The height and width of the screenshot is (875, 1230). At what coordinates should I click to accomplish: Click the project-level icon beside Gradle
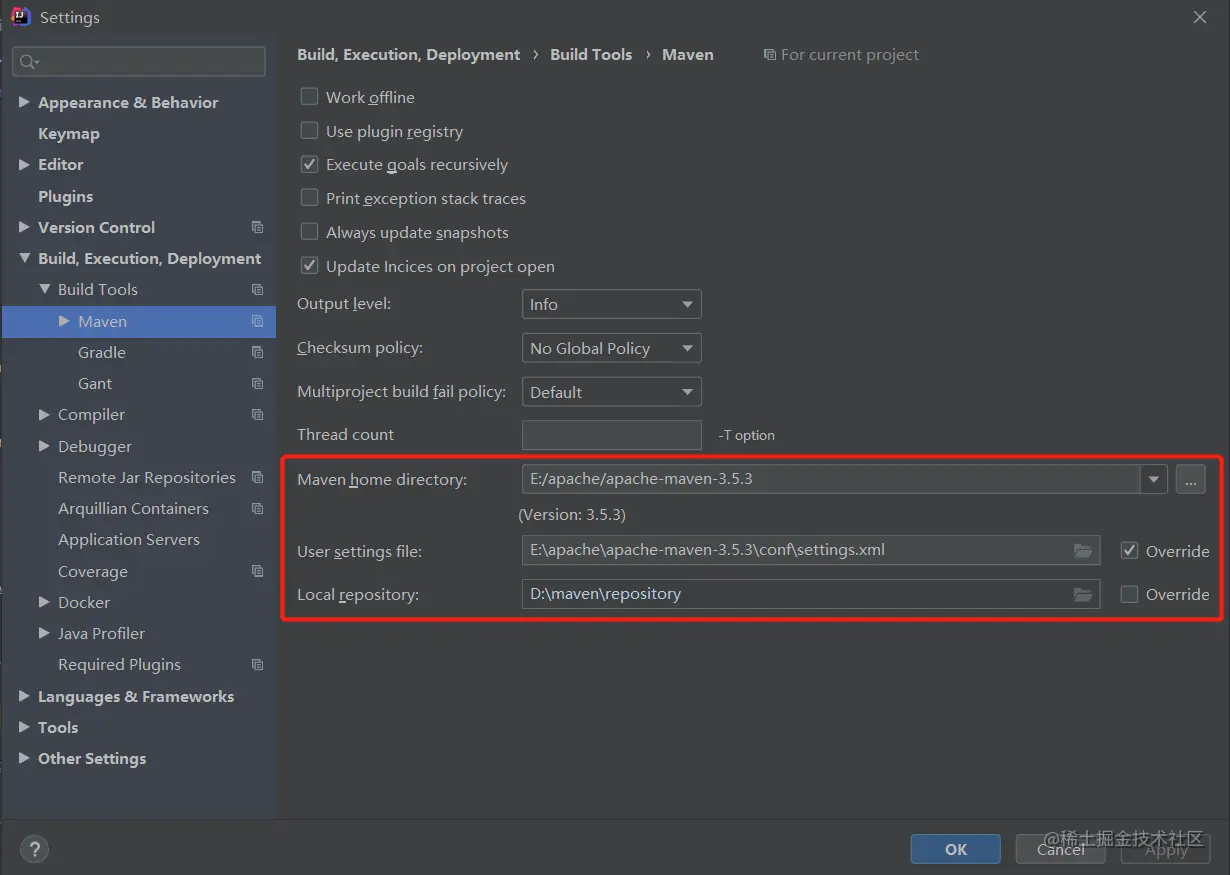(x=257, y=352)
